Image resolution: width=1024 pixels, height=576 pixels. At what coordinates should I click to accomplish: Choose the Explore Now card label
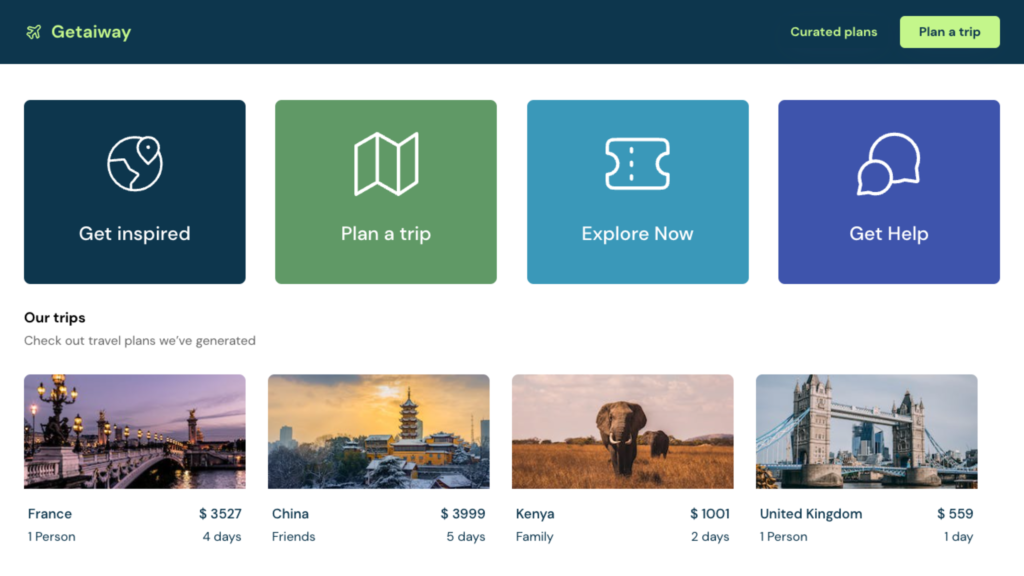coord(637,234)
